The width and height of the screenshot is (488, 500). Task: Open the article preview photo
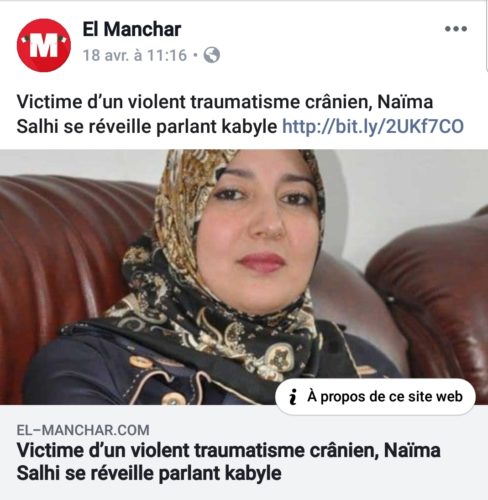[244, 277]
